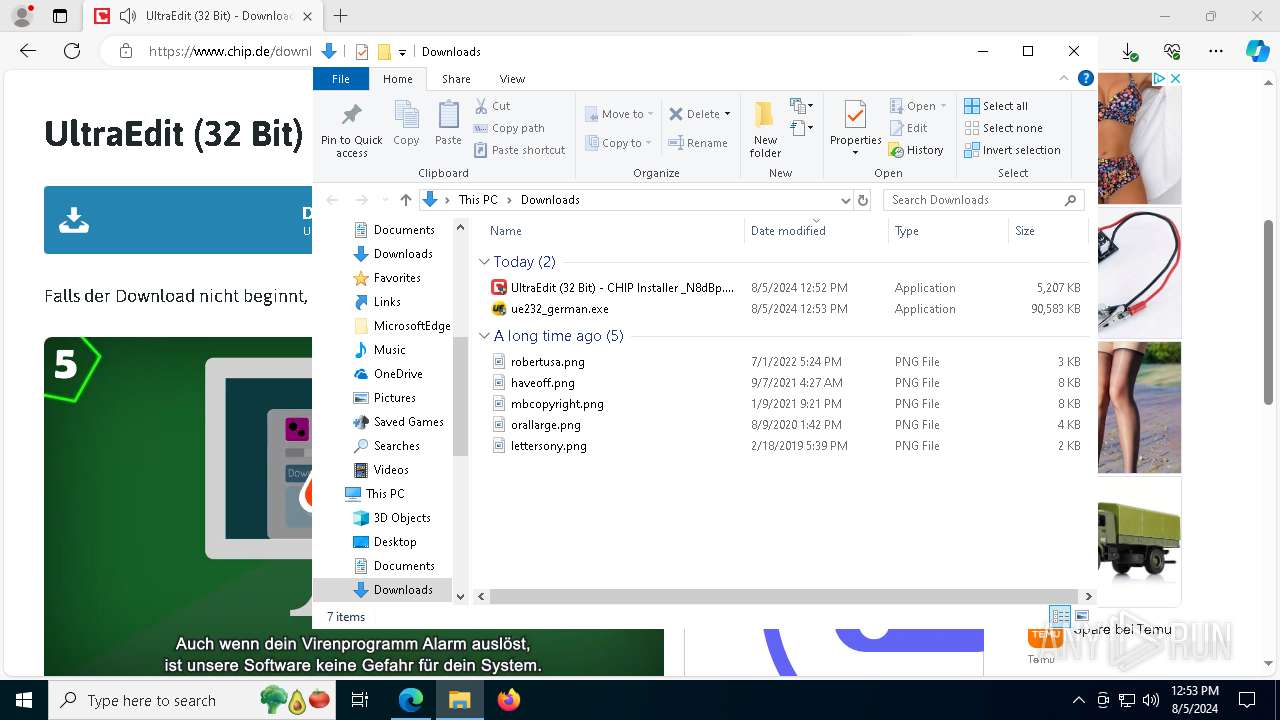
Task: Click Paste shortcut in ribbon
Action: click(x=519, y=150)
